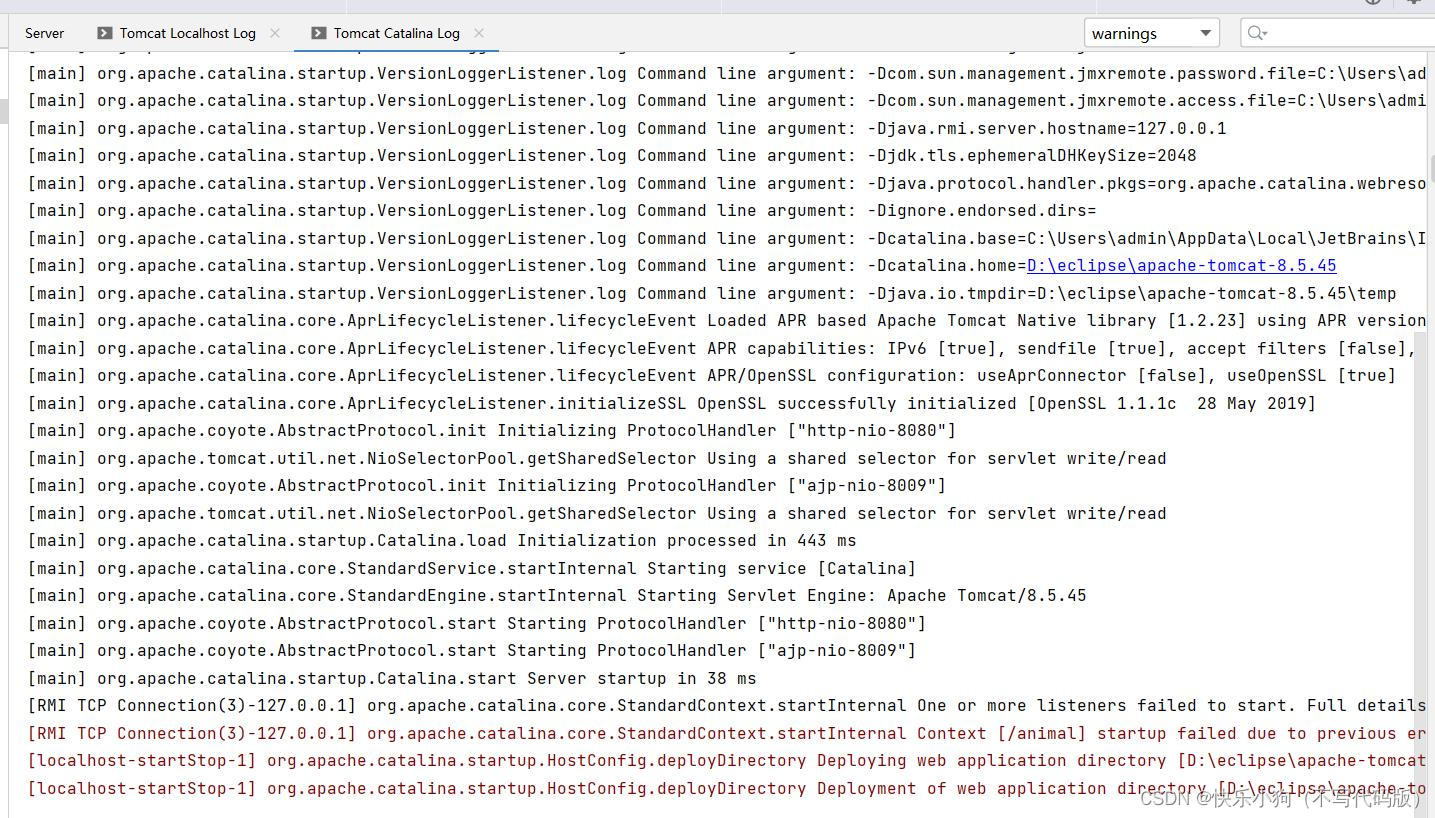The width and height of the screenshot is (1435, 818).
Task: Click the help question-mark icon top right
Action: (1371, 3)
